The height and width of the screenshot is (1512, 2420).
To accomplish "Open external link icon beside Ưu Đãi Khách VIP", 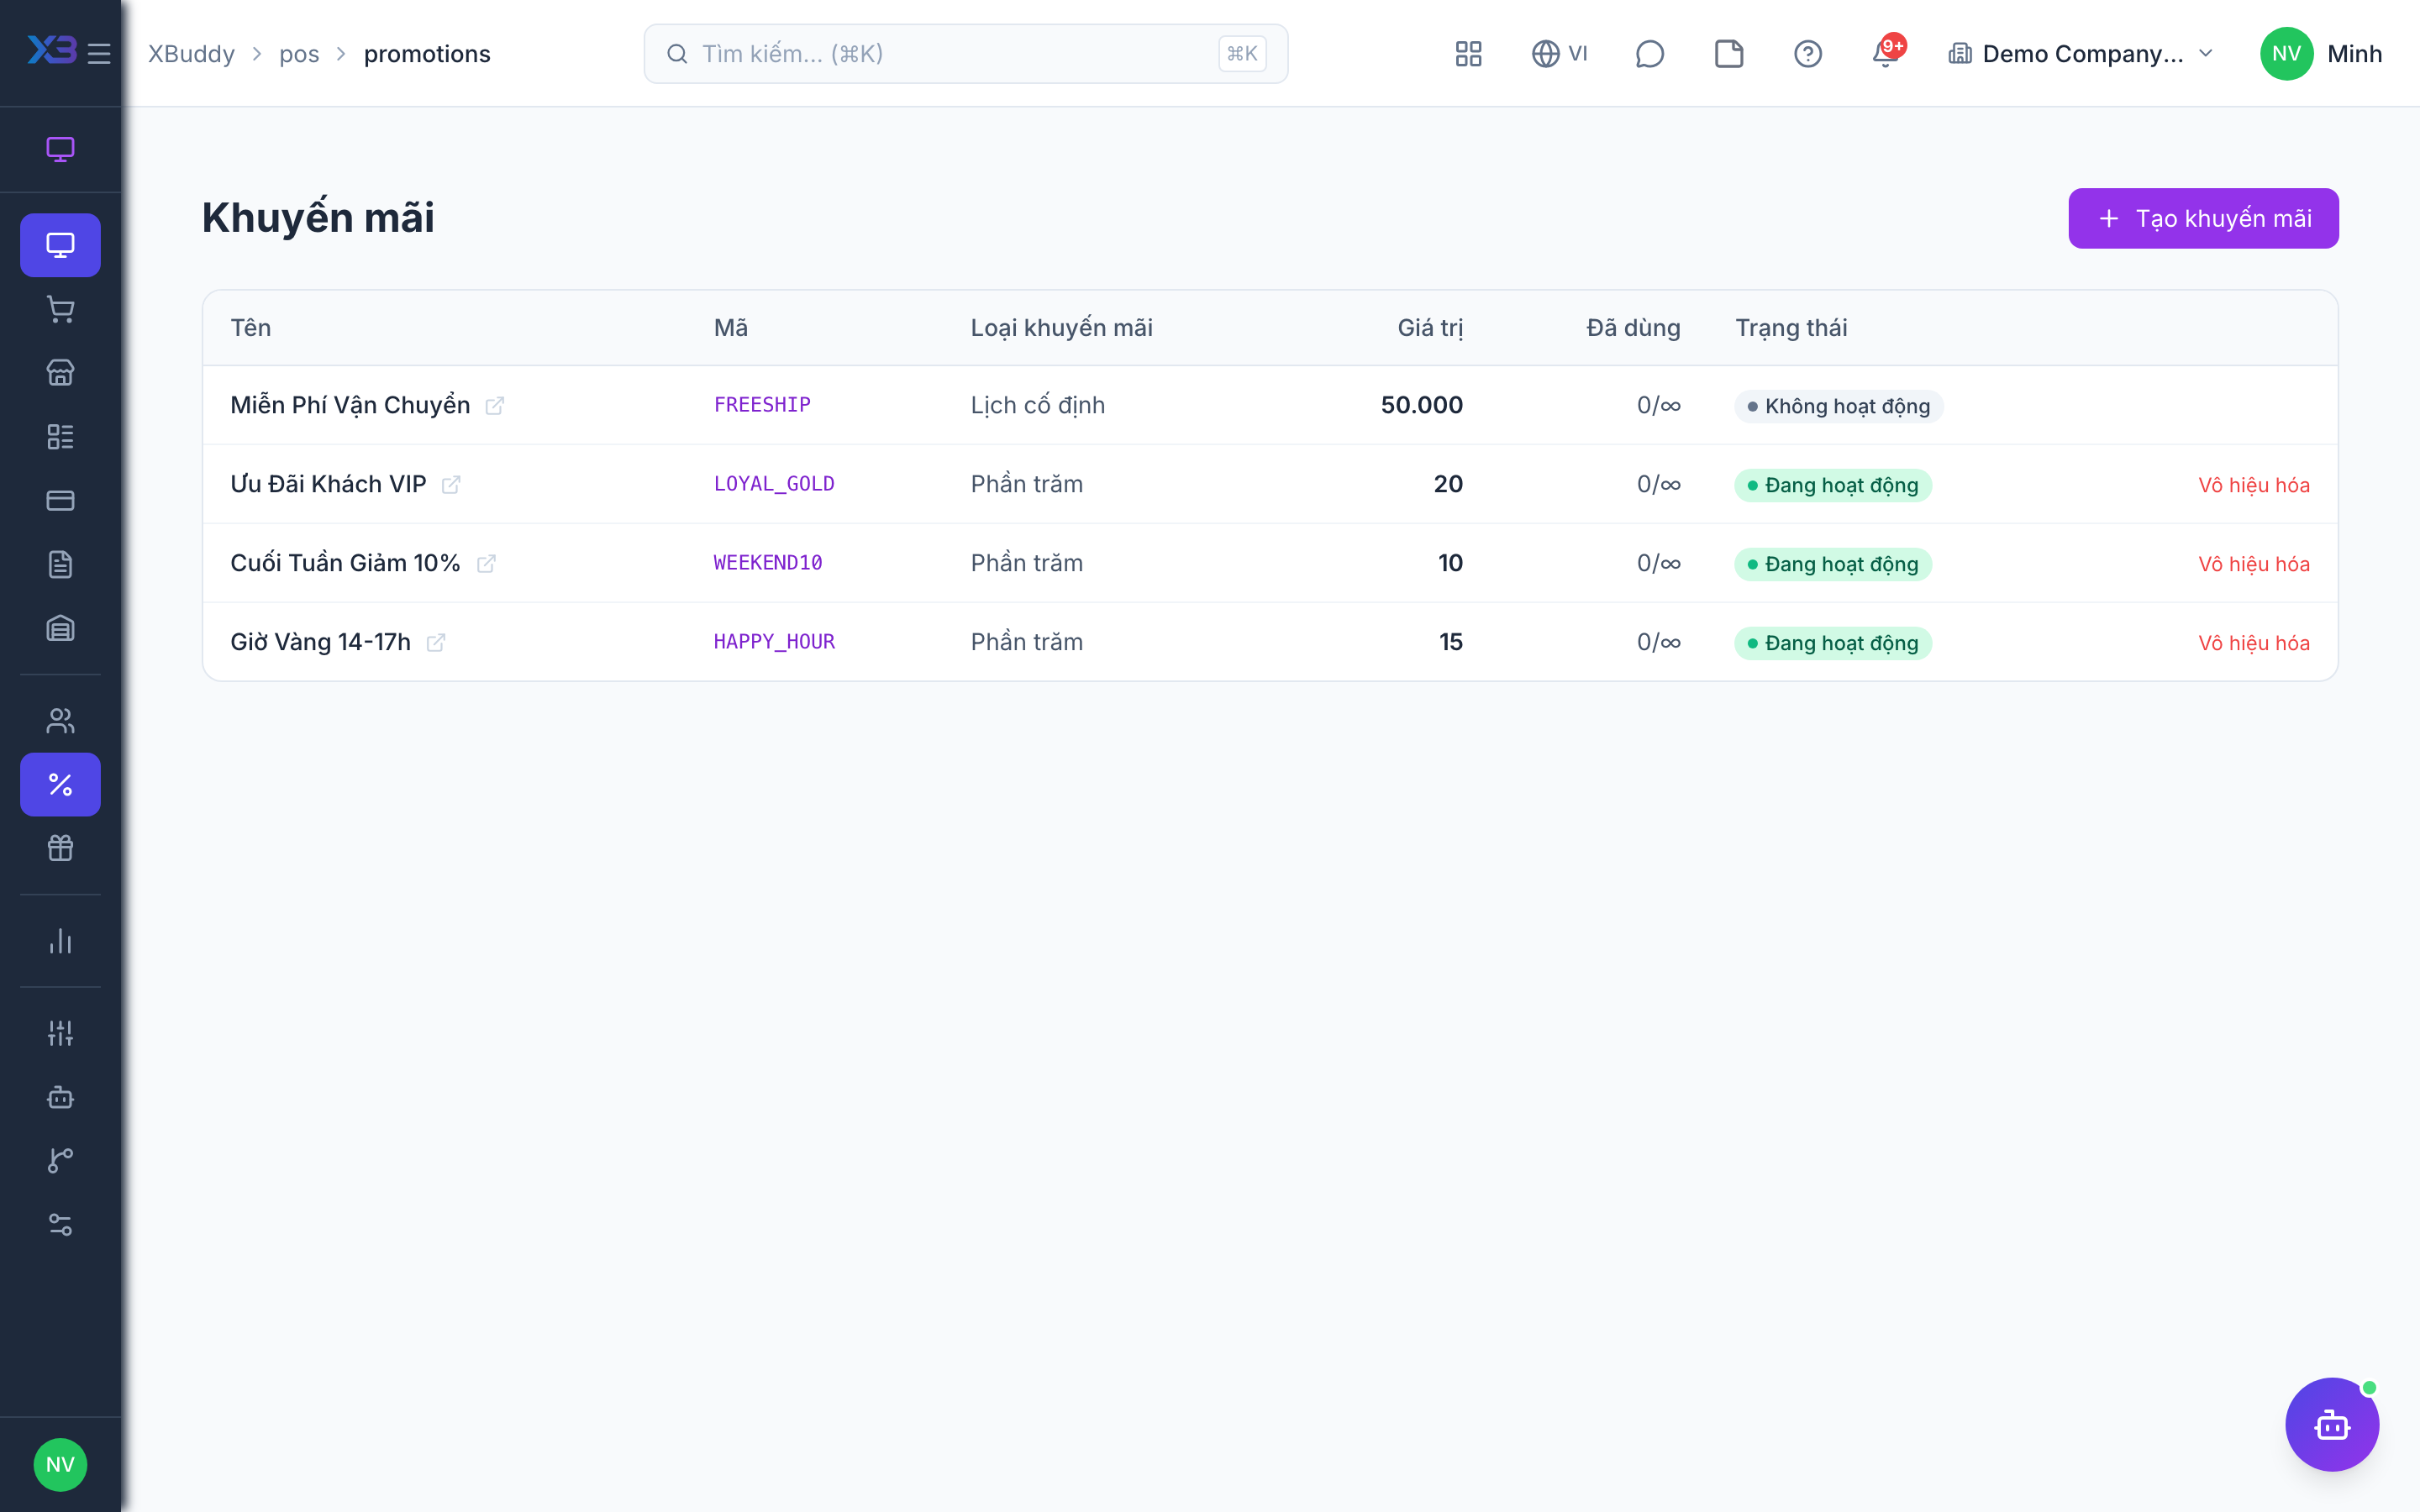I will click(x=451, y=484).
